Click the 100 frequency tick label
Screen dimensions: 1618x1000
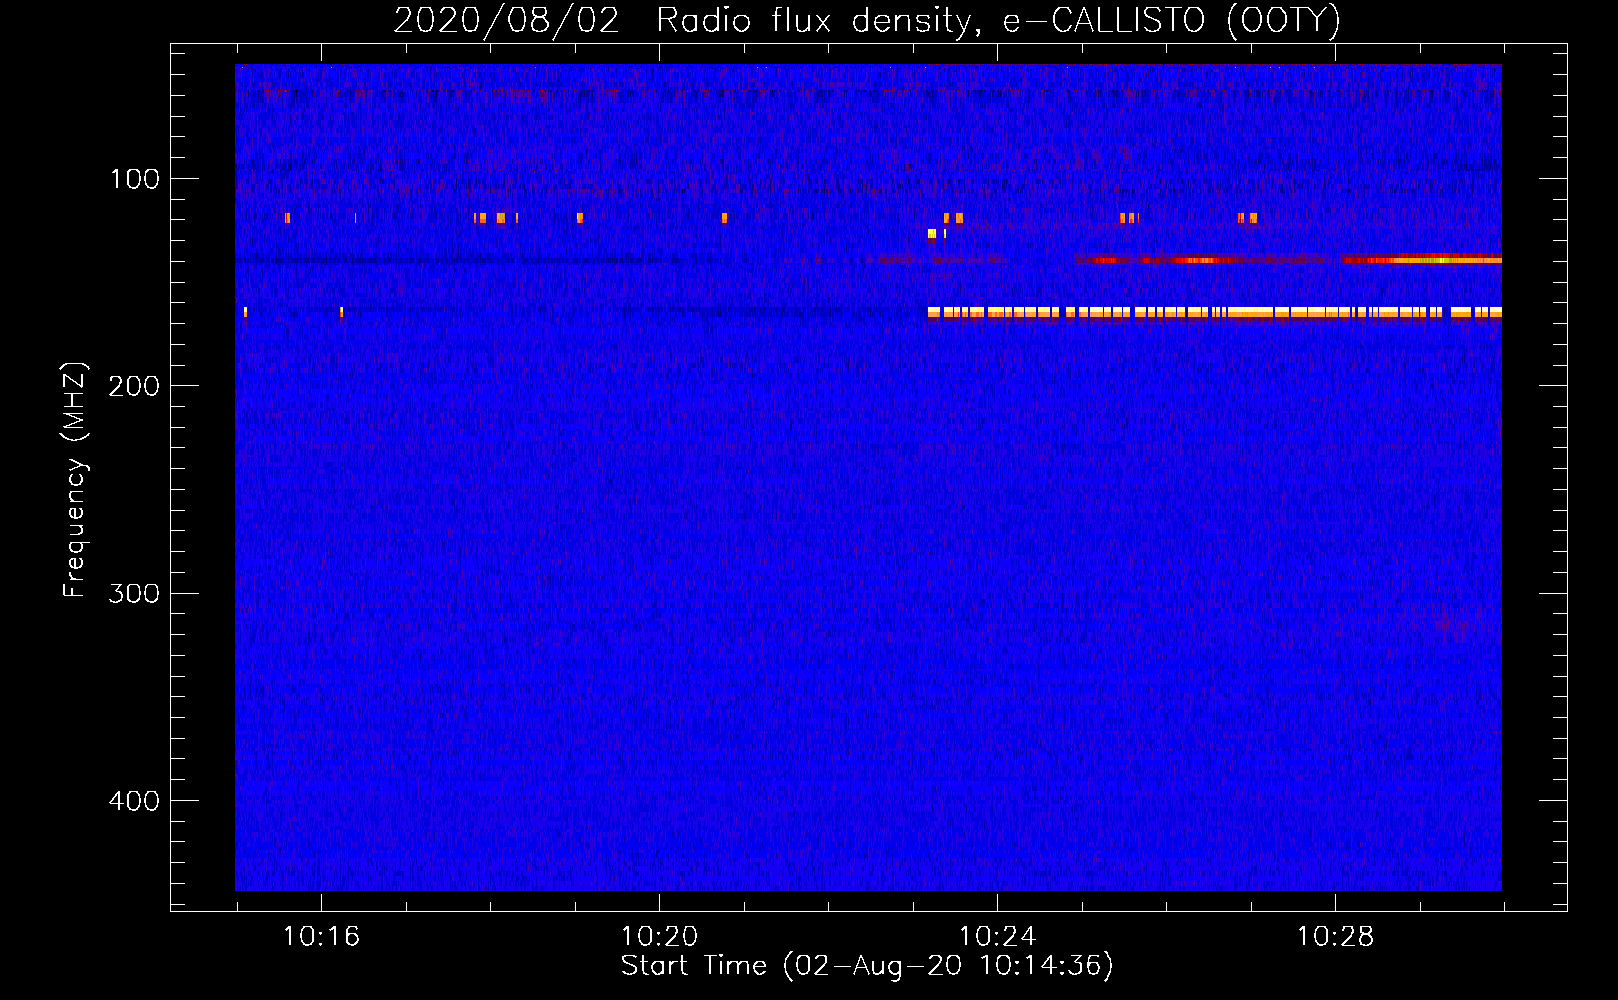135,179
